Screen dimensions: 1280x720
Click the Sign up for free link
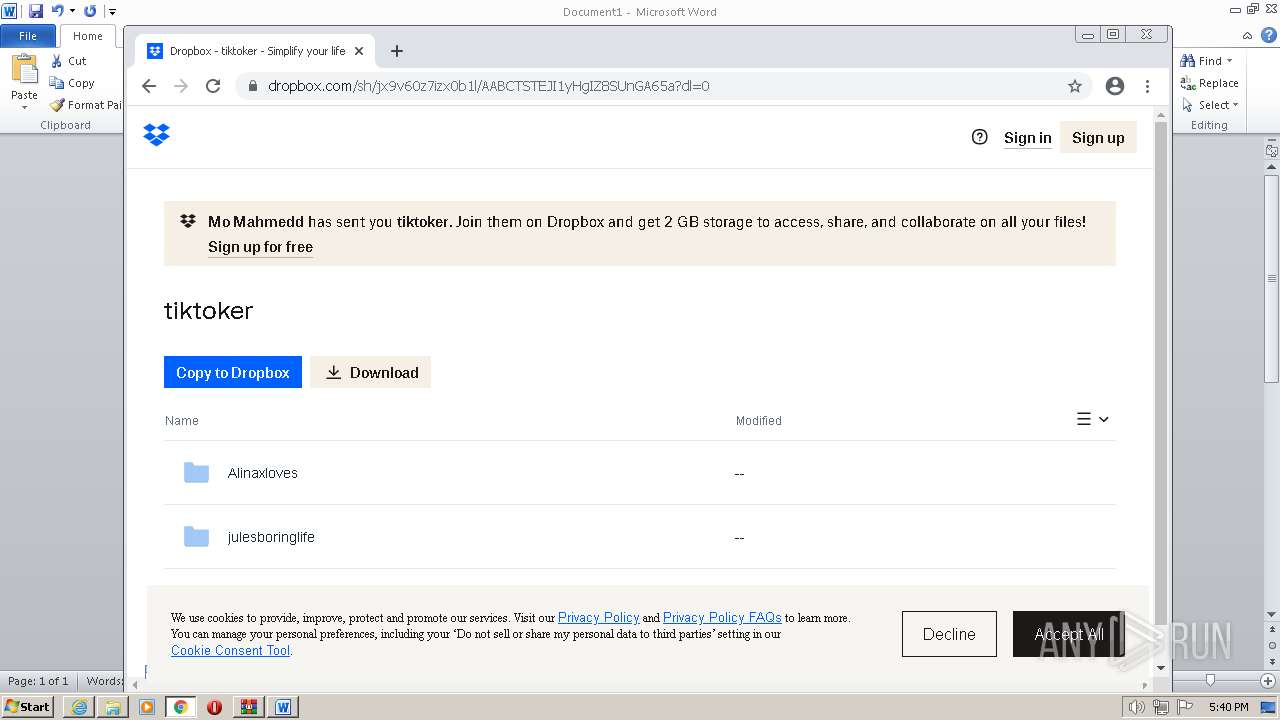tap(260, 247)
